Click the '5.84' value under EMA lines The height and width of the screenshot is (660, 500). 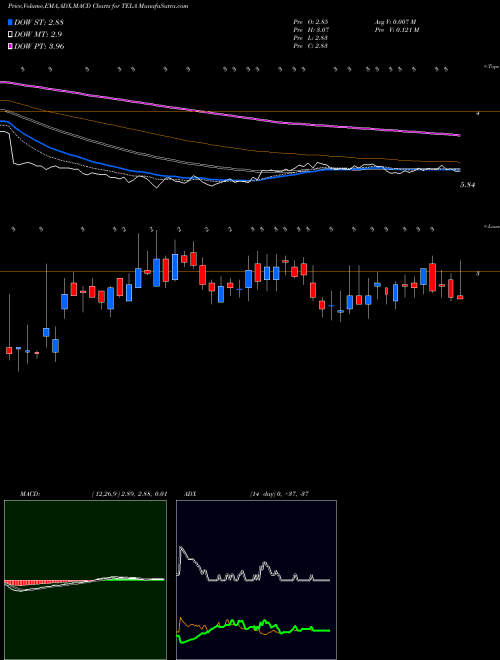(468, 185)
